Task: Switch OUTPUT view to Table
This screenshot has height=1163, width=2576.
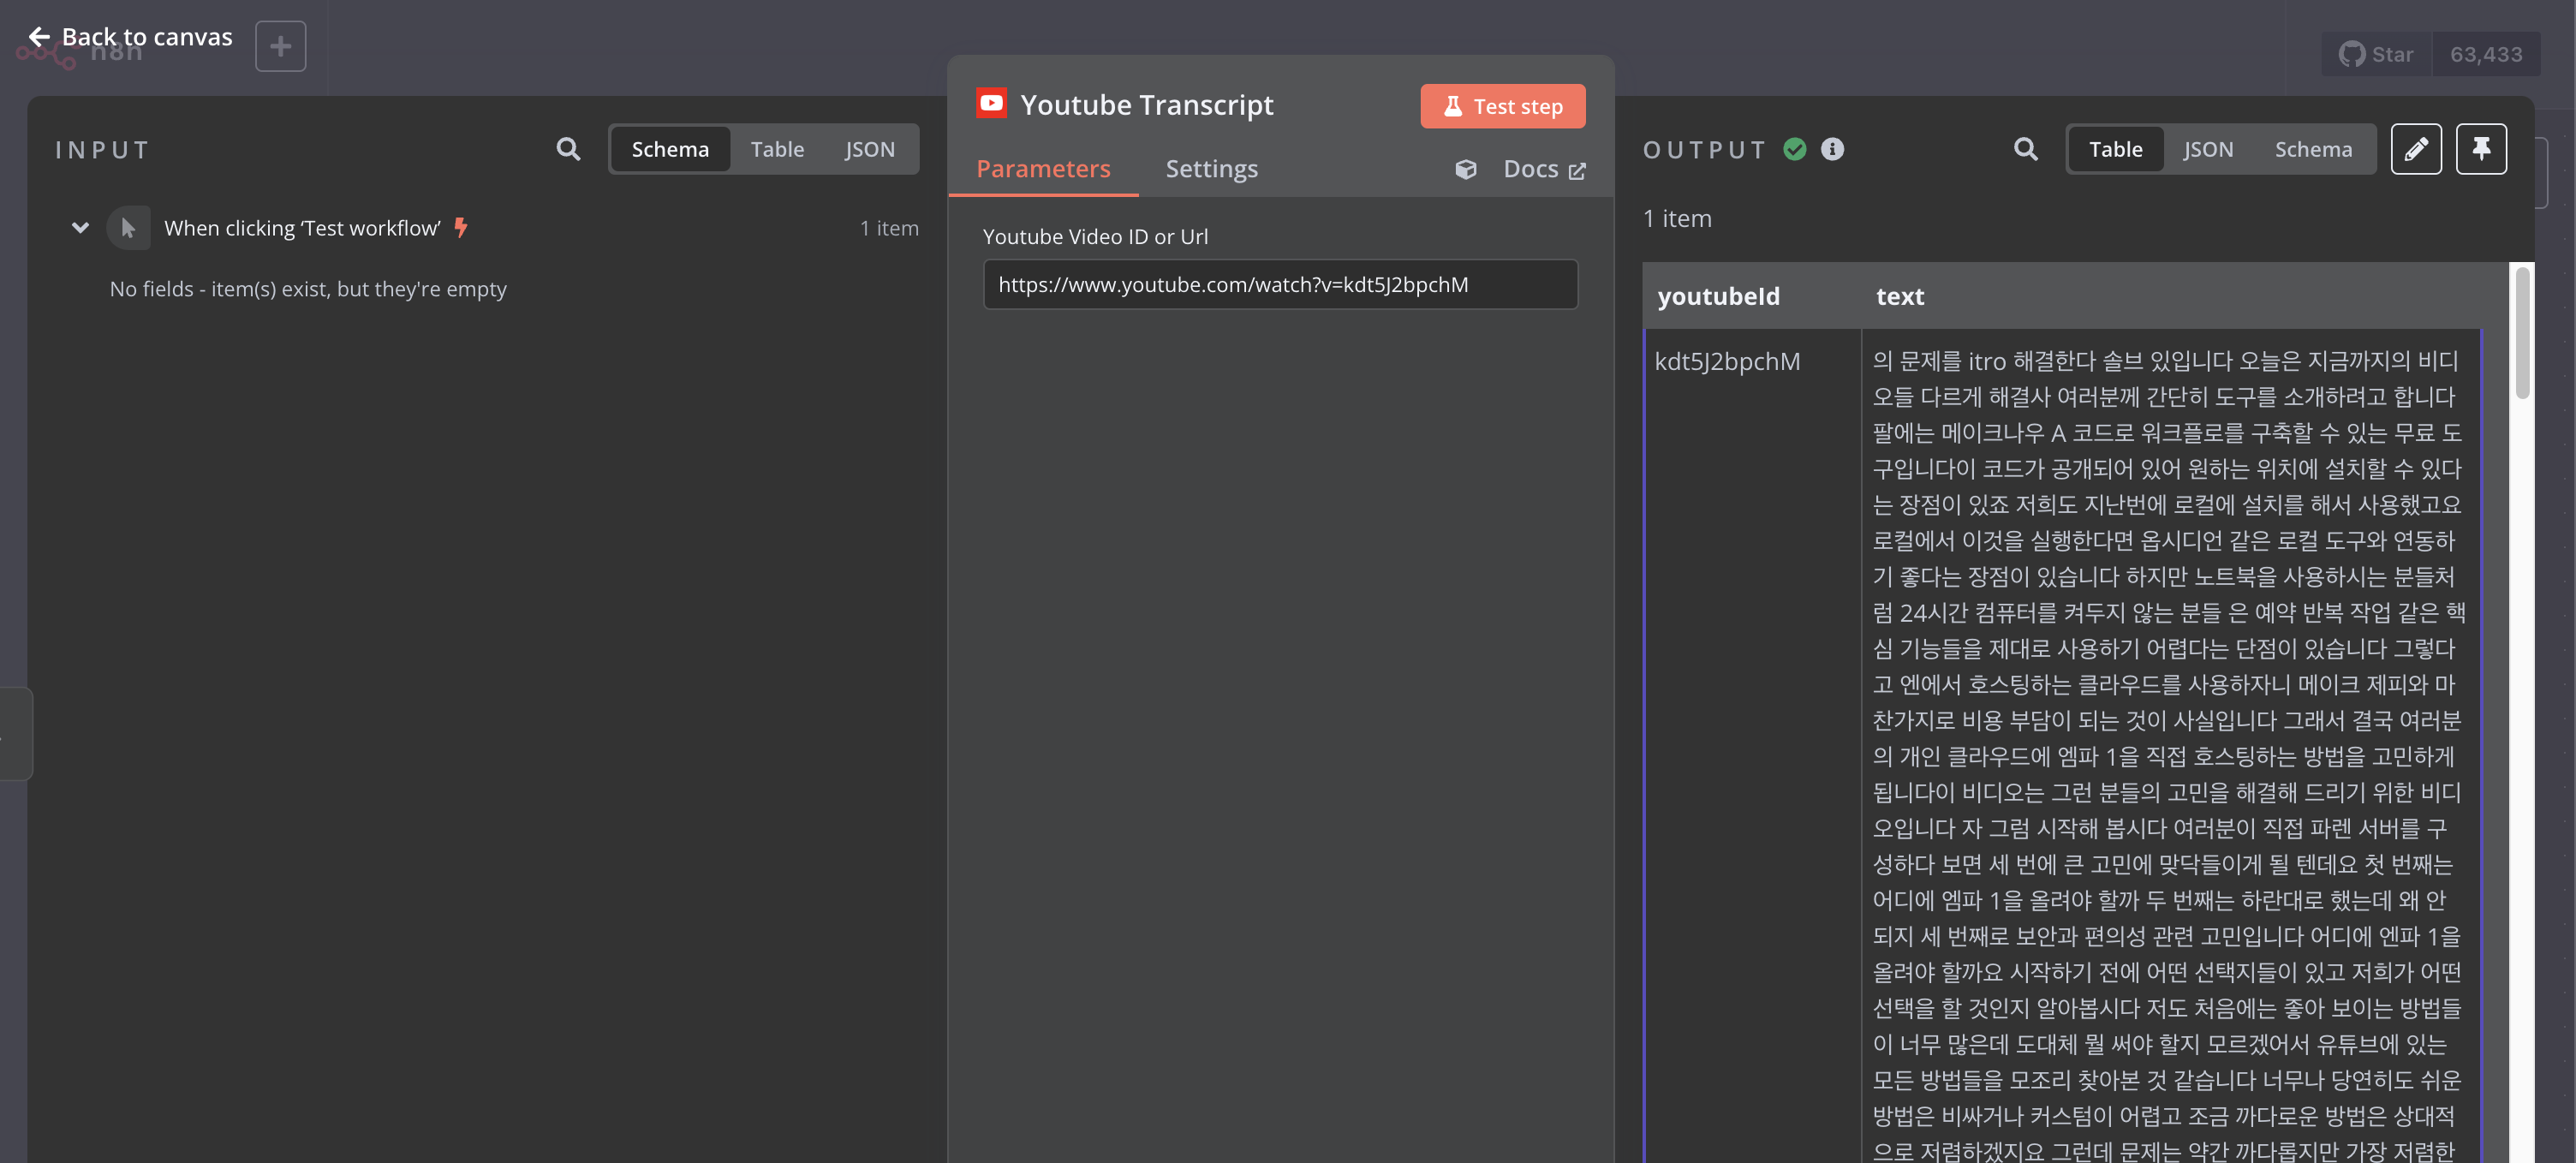Action: point(2115,149)
